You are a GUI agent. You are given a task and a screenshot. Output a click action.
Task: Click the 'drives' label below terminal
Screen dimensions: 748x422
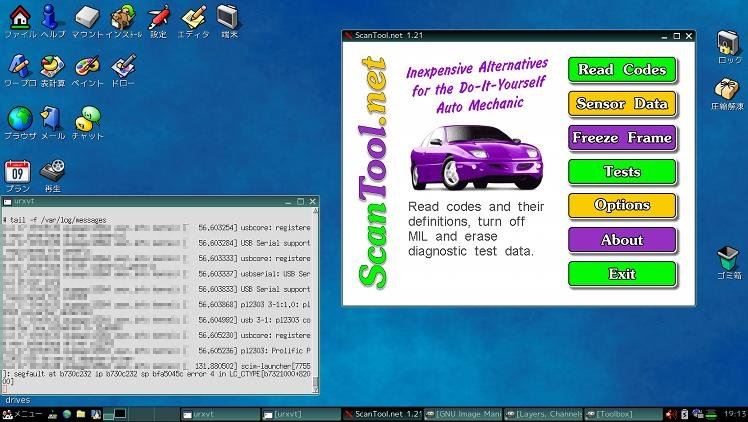[x=18, y=400]
